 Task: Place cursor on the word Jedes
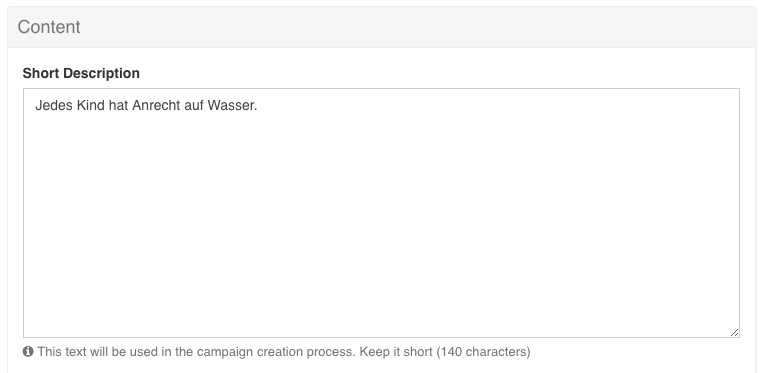54,105
